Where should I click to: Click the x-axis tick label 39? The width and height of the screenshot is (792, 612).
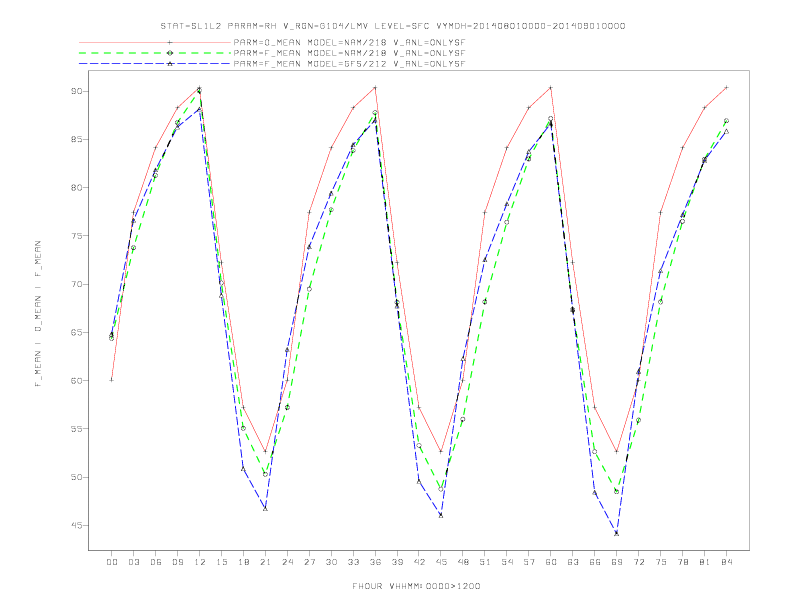397,562
